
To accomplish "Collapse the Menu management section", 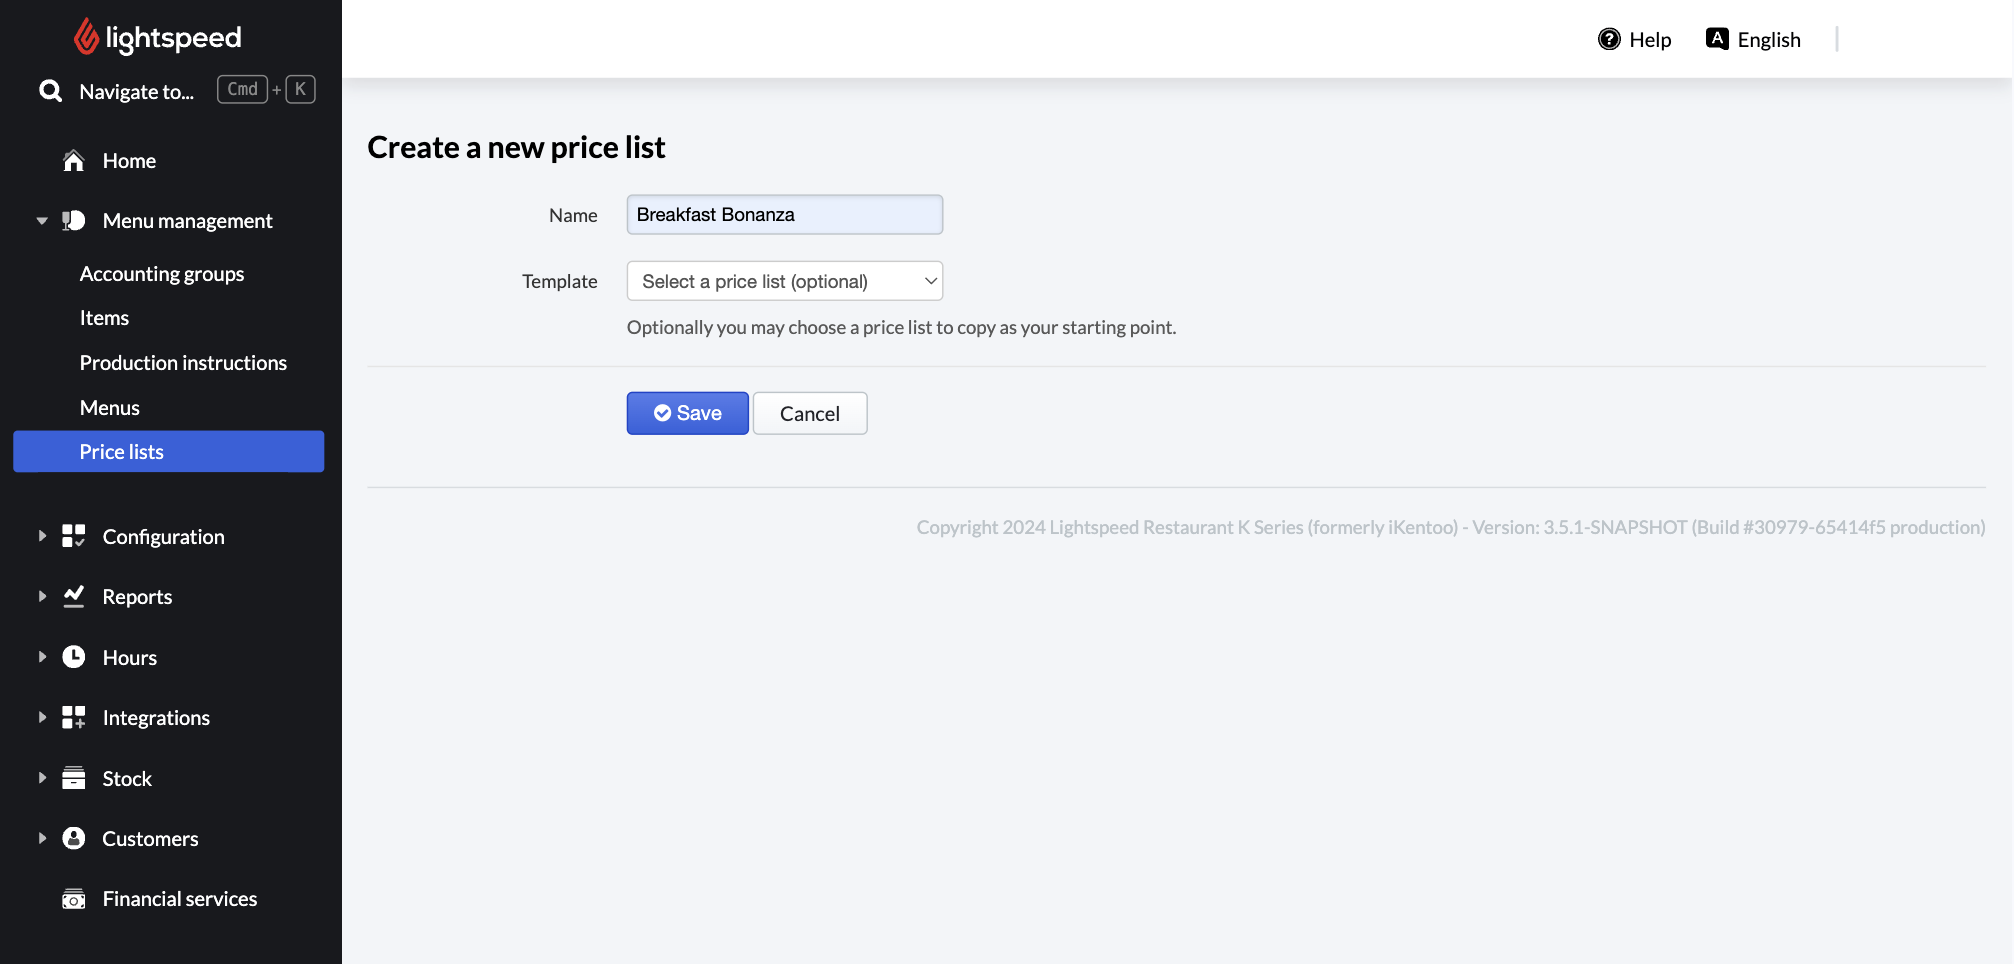I will click(42, 221).
